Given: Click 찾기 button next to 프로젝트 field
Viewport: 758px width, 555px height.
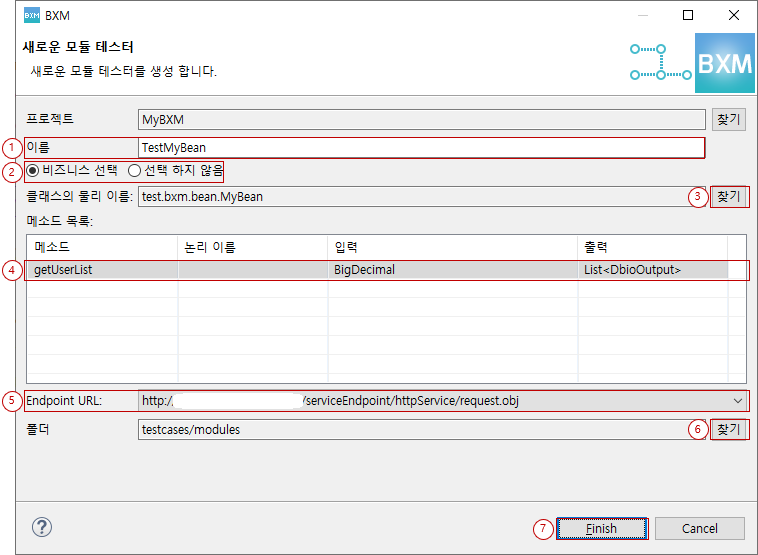Looking at the screenshot, I should (729, 119).
